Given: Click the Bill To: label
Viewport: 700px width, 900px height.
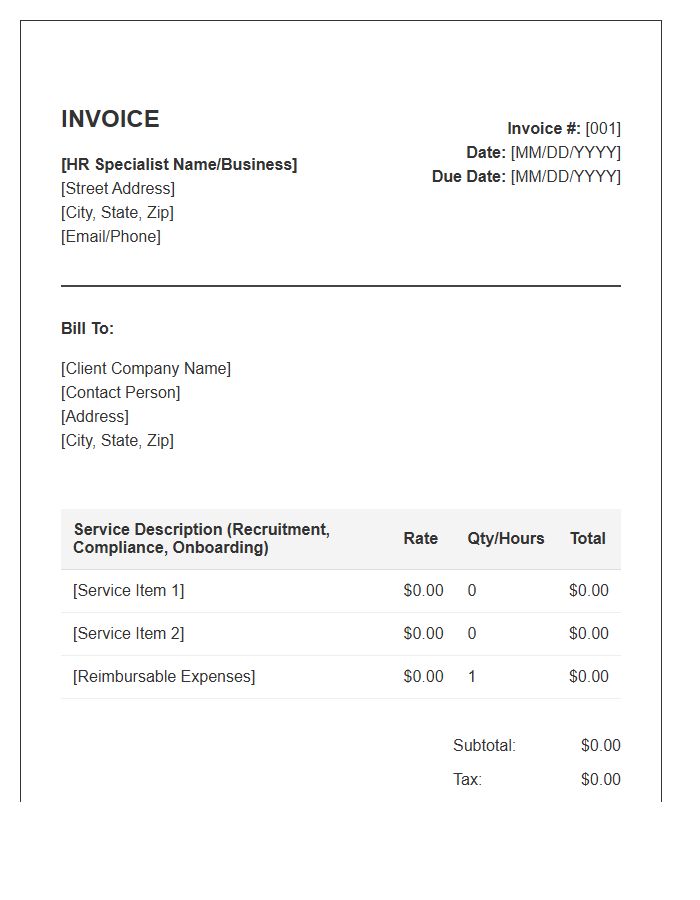Looking at the screenshot, I should (x=88, y=329).
